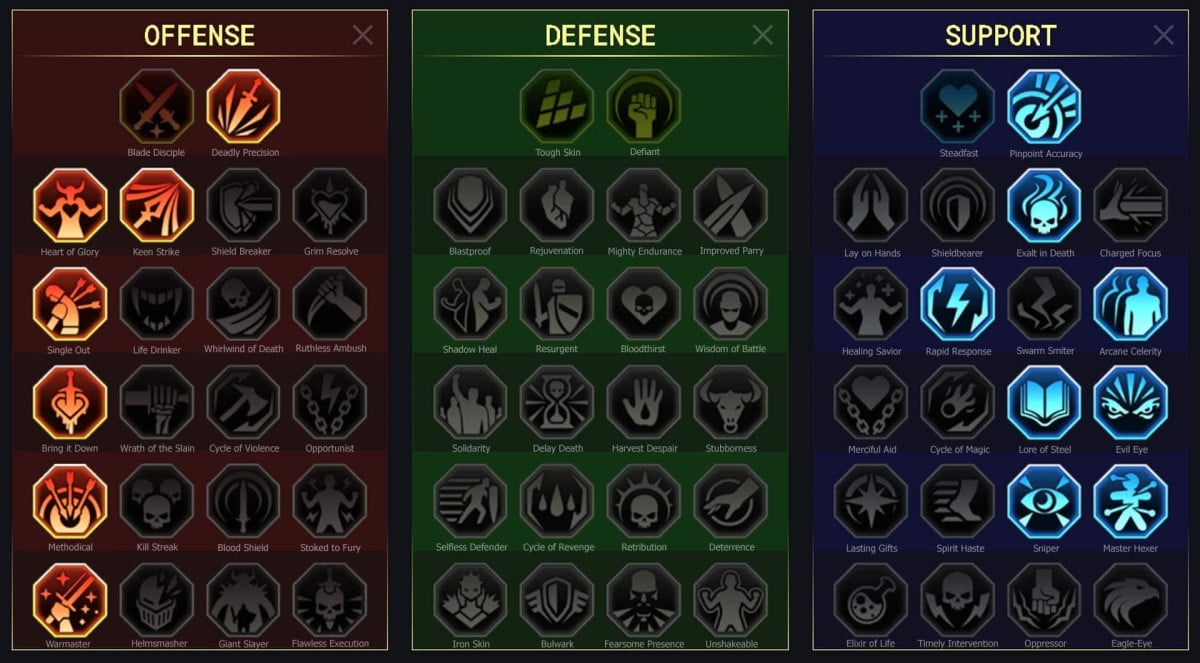Select the Sniper eye mastery
1200x663 pixels.
click(1045, 501)
